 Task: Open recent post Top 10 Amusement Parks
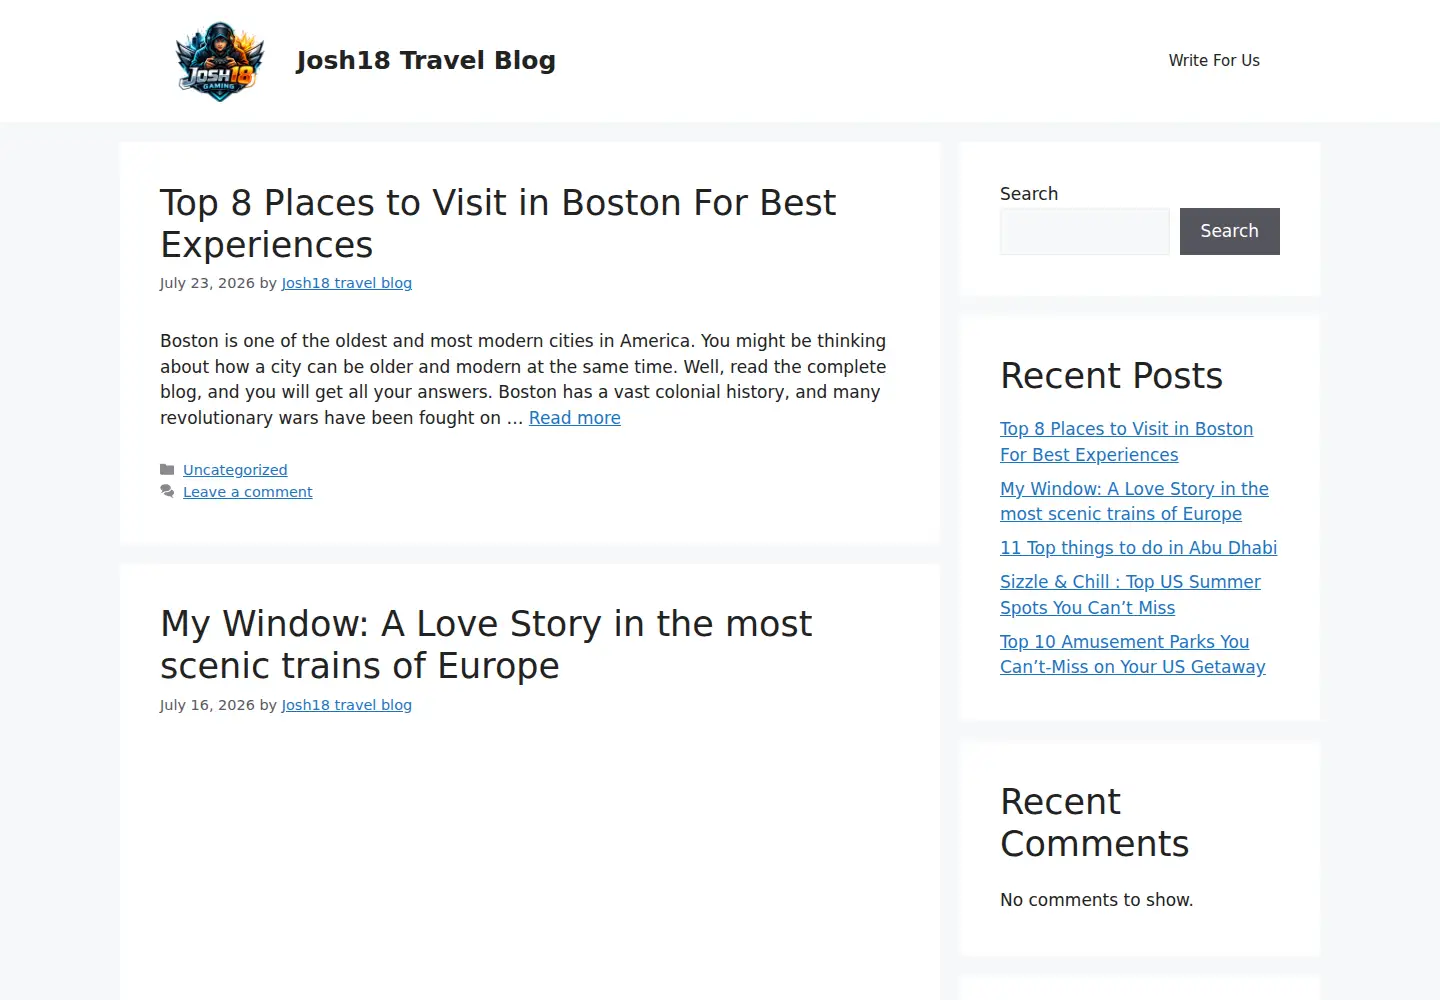point(1133,654)
